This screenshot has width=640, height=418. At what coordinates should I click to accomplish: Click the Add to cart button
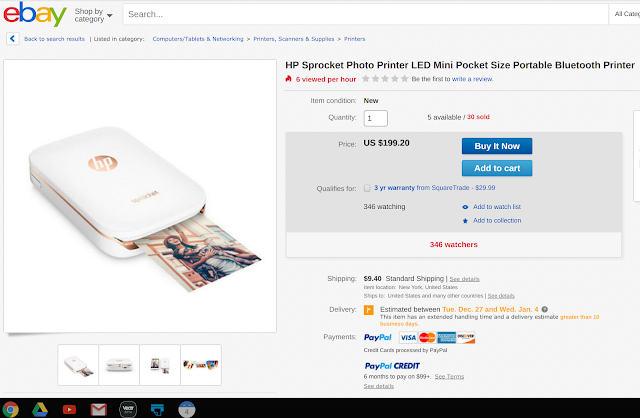tap(497, 168)
